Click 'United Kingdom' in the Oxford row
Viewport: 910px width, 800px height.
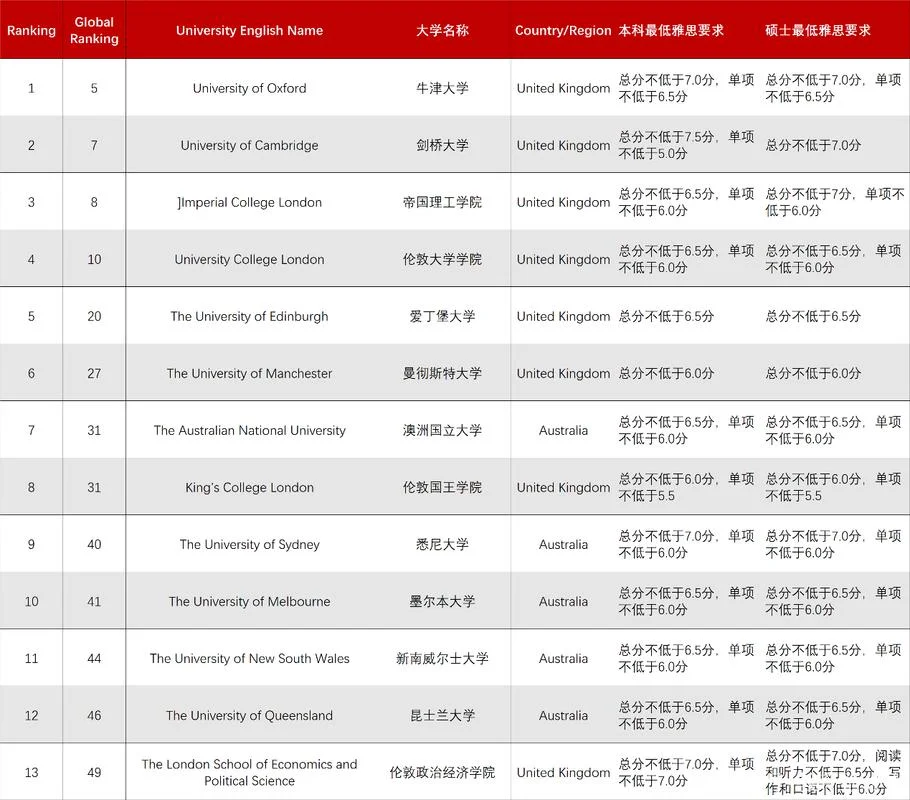563,88
